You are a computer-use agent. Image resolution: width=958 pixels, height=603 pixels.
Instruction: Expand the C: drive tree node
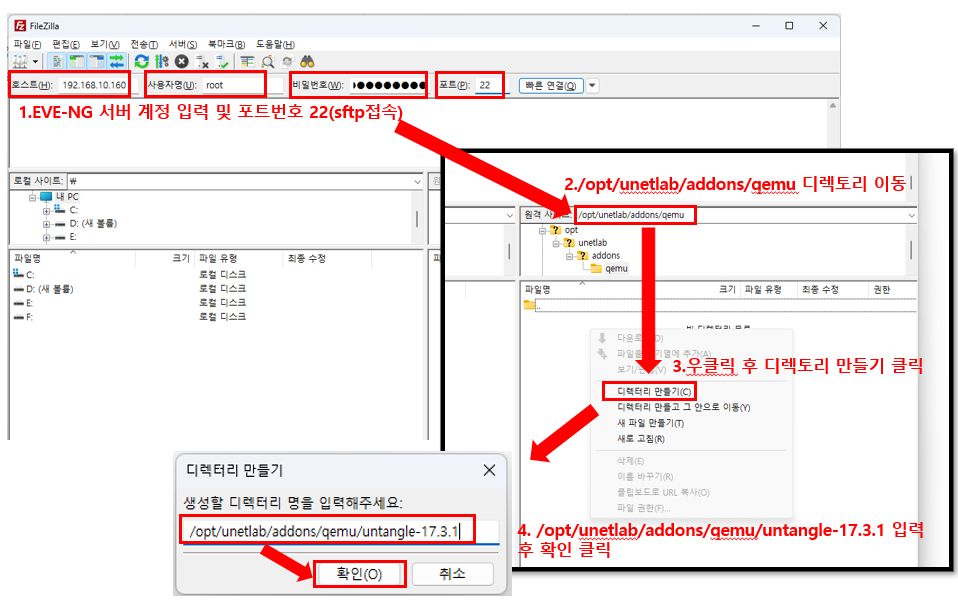tap(46, 211)
